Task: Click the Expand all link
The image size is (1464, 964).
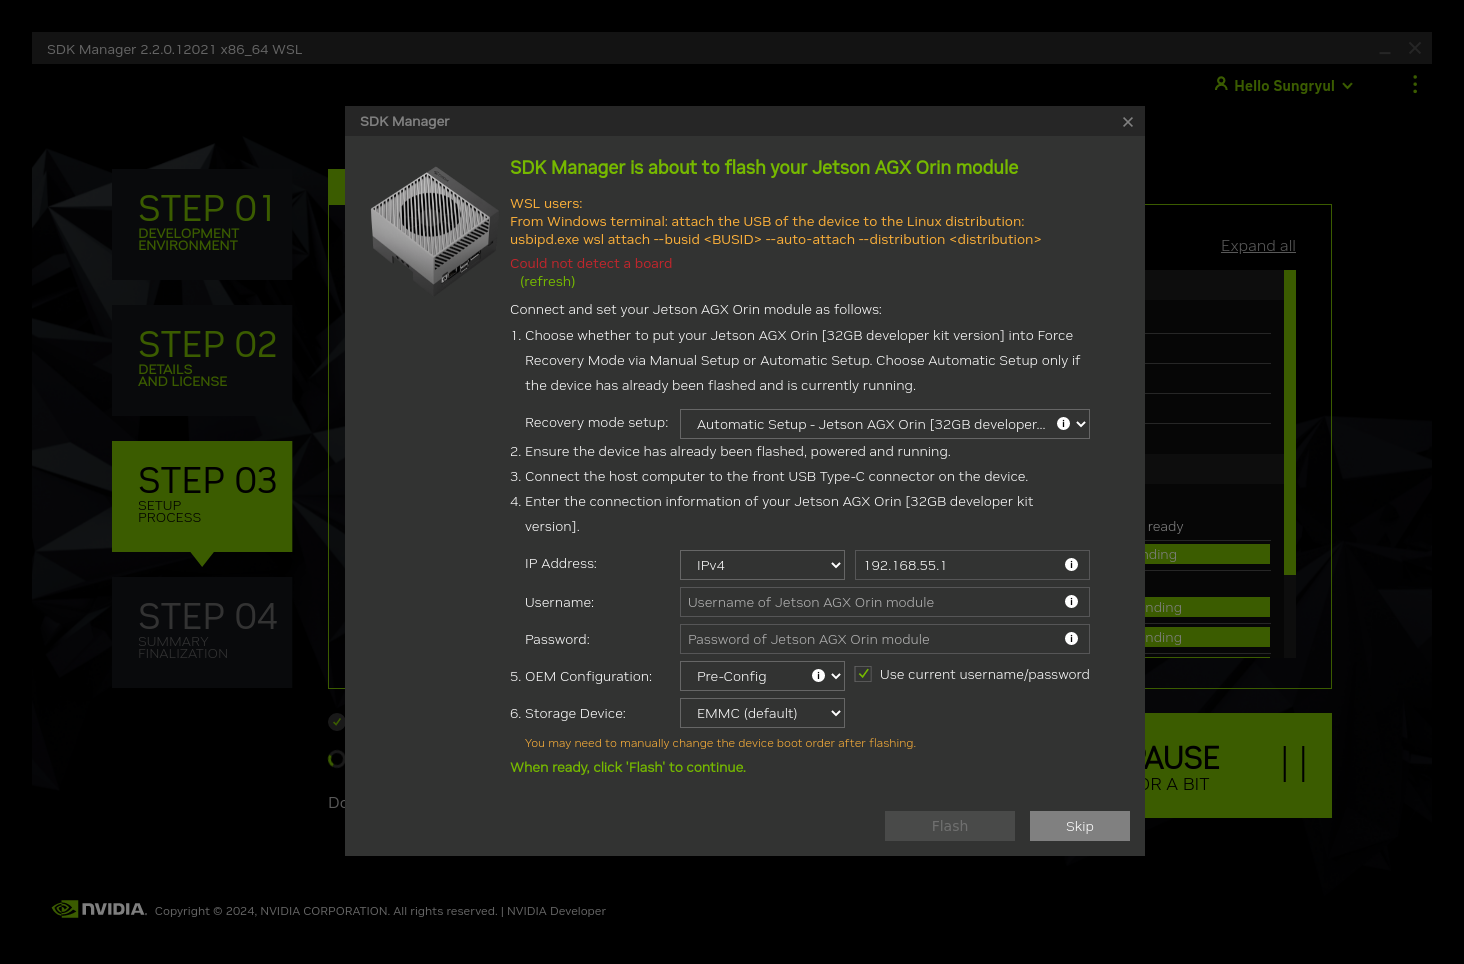Action: (x=1258, y=246)
